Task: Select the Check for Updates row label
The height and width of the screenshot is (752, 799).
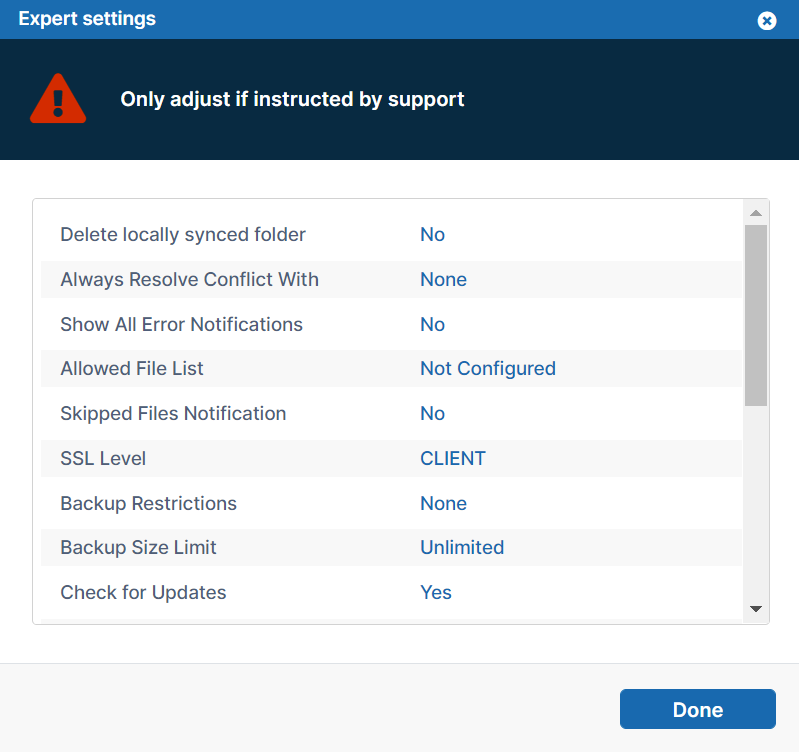Action: click(x=143, y=593)
